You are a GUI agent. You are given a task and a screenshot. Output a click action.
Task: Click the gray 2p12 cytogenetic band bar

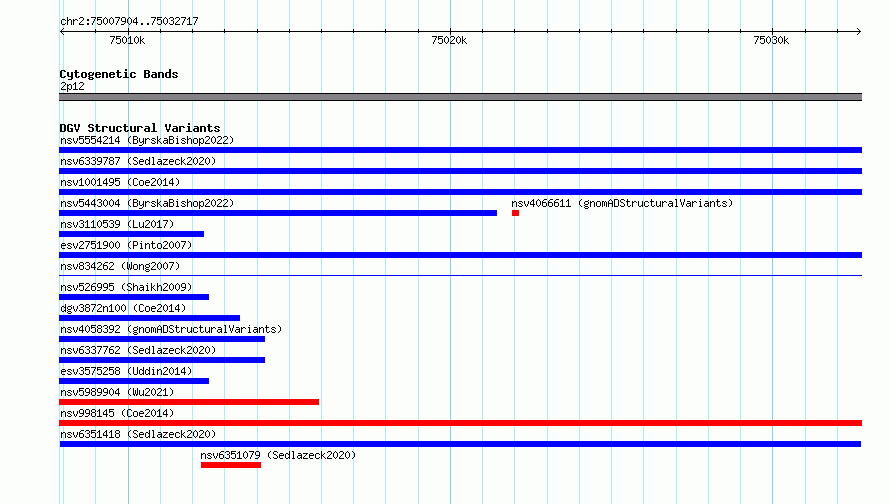coord(460,97)
